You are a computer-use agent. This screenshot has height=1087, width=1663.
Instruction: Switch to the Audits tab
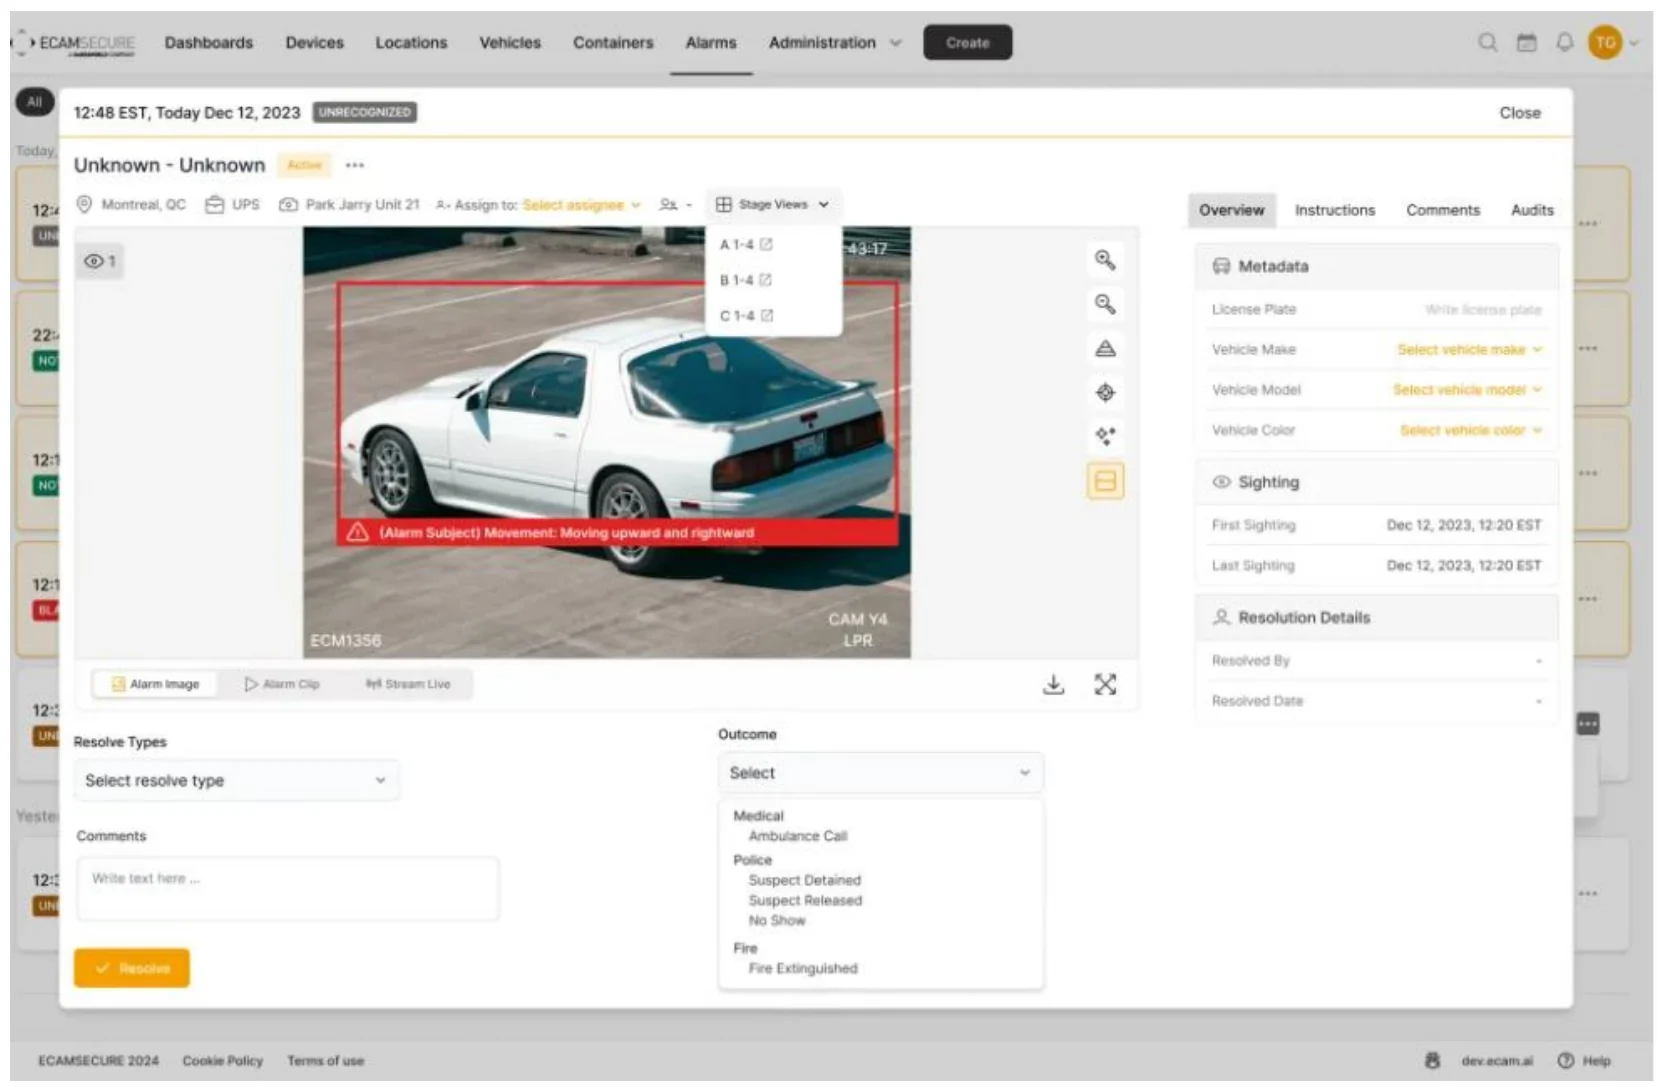pos(1531,210)
